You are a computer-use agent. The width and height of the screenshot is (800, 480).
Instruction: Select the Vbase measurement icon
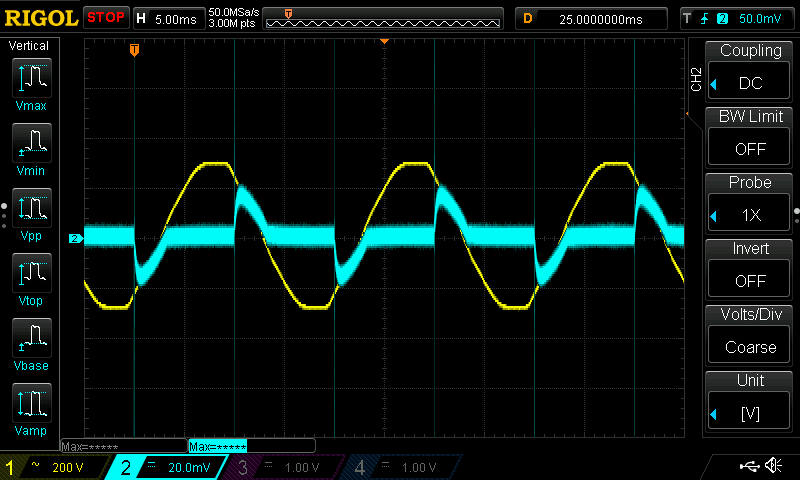32,338
